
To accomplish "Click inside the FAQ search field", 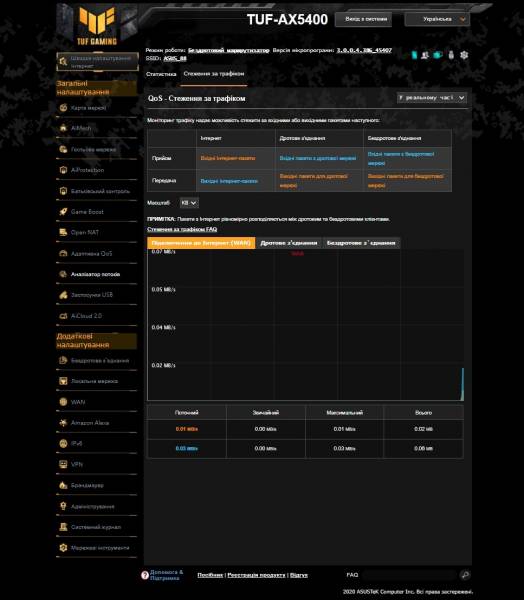I will click(409, 575).
